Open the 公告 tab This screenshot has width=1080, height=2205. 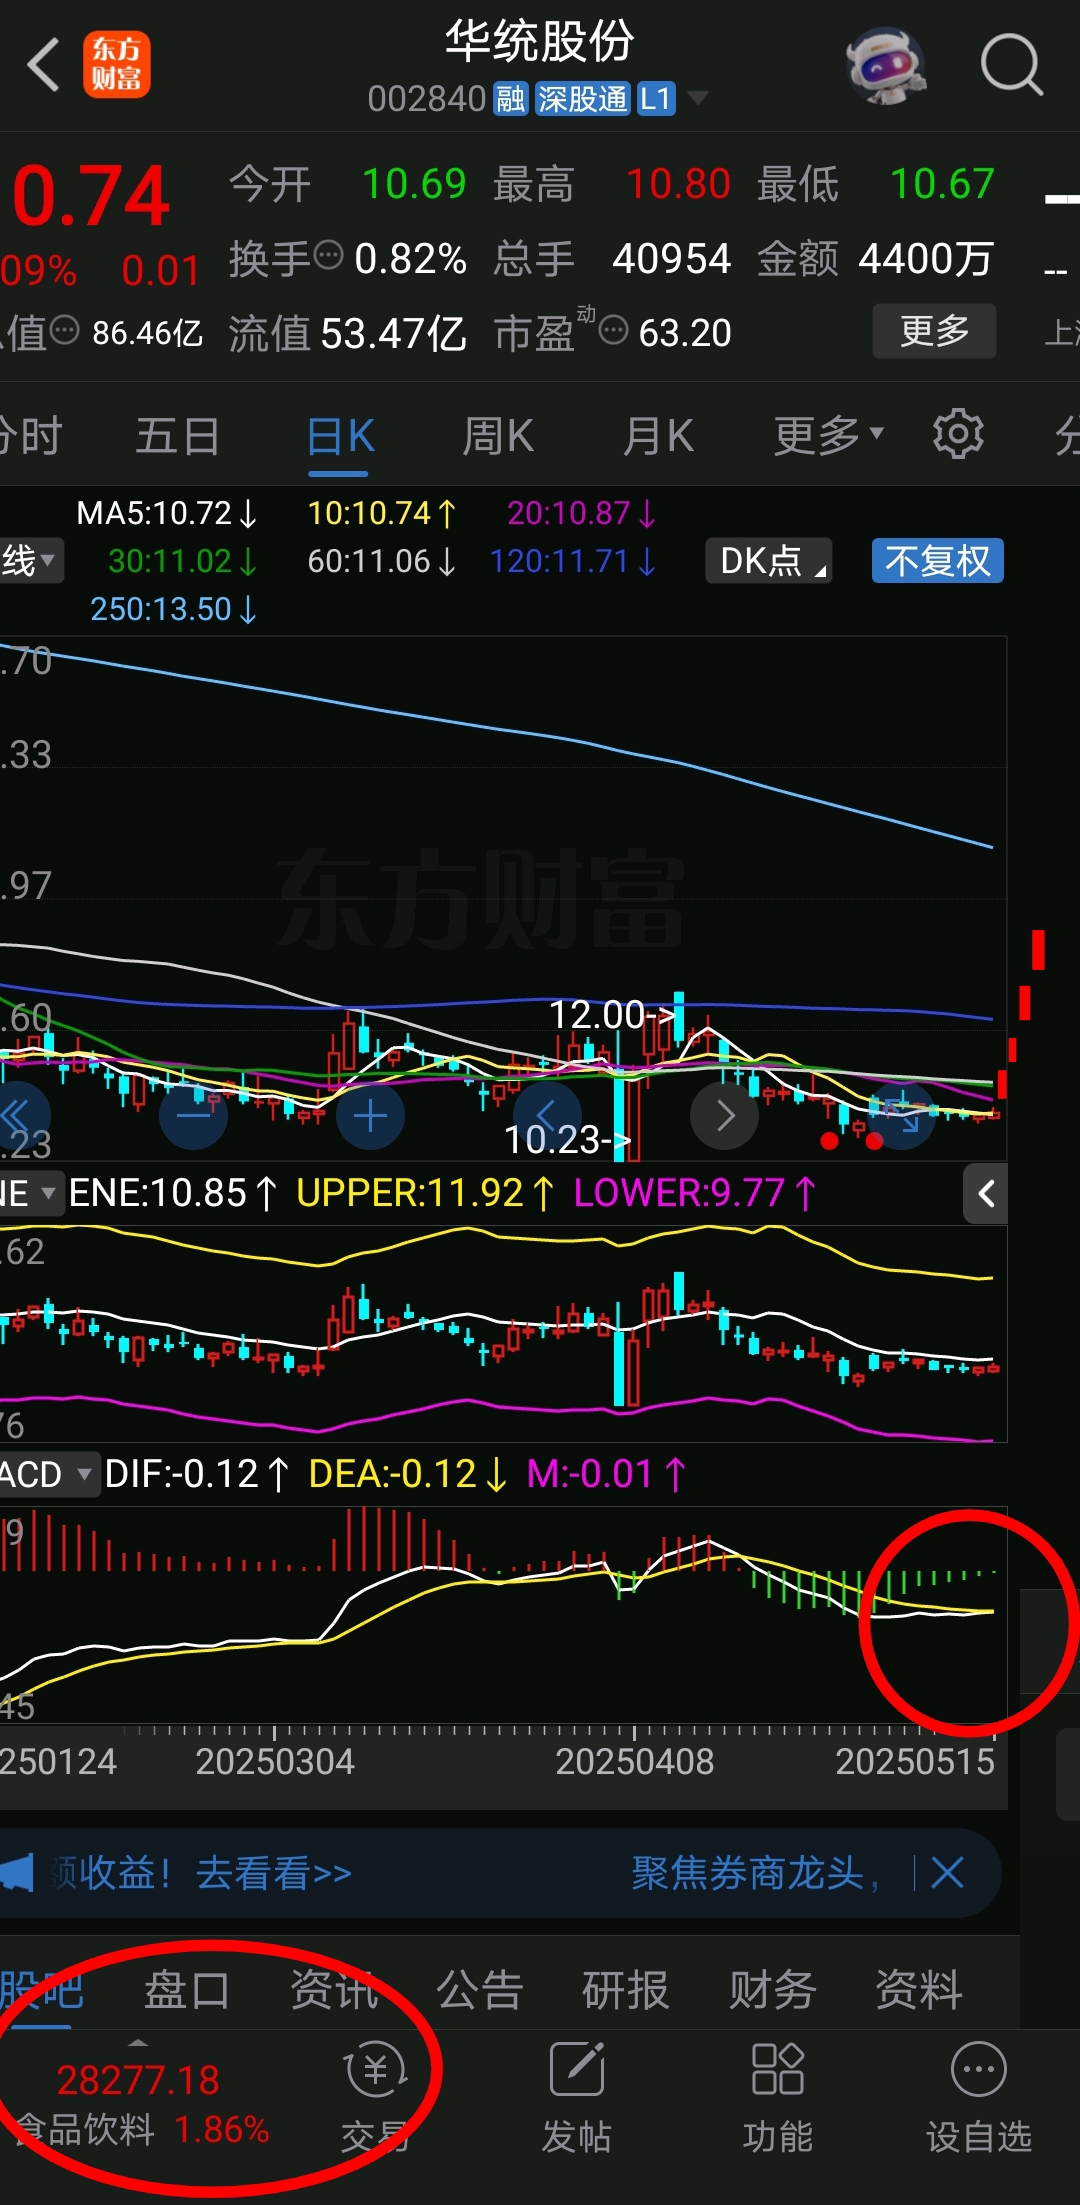coord(480,1991)
